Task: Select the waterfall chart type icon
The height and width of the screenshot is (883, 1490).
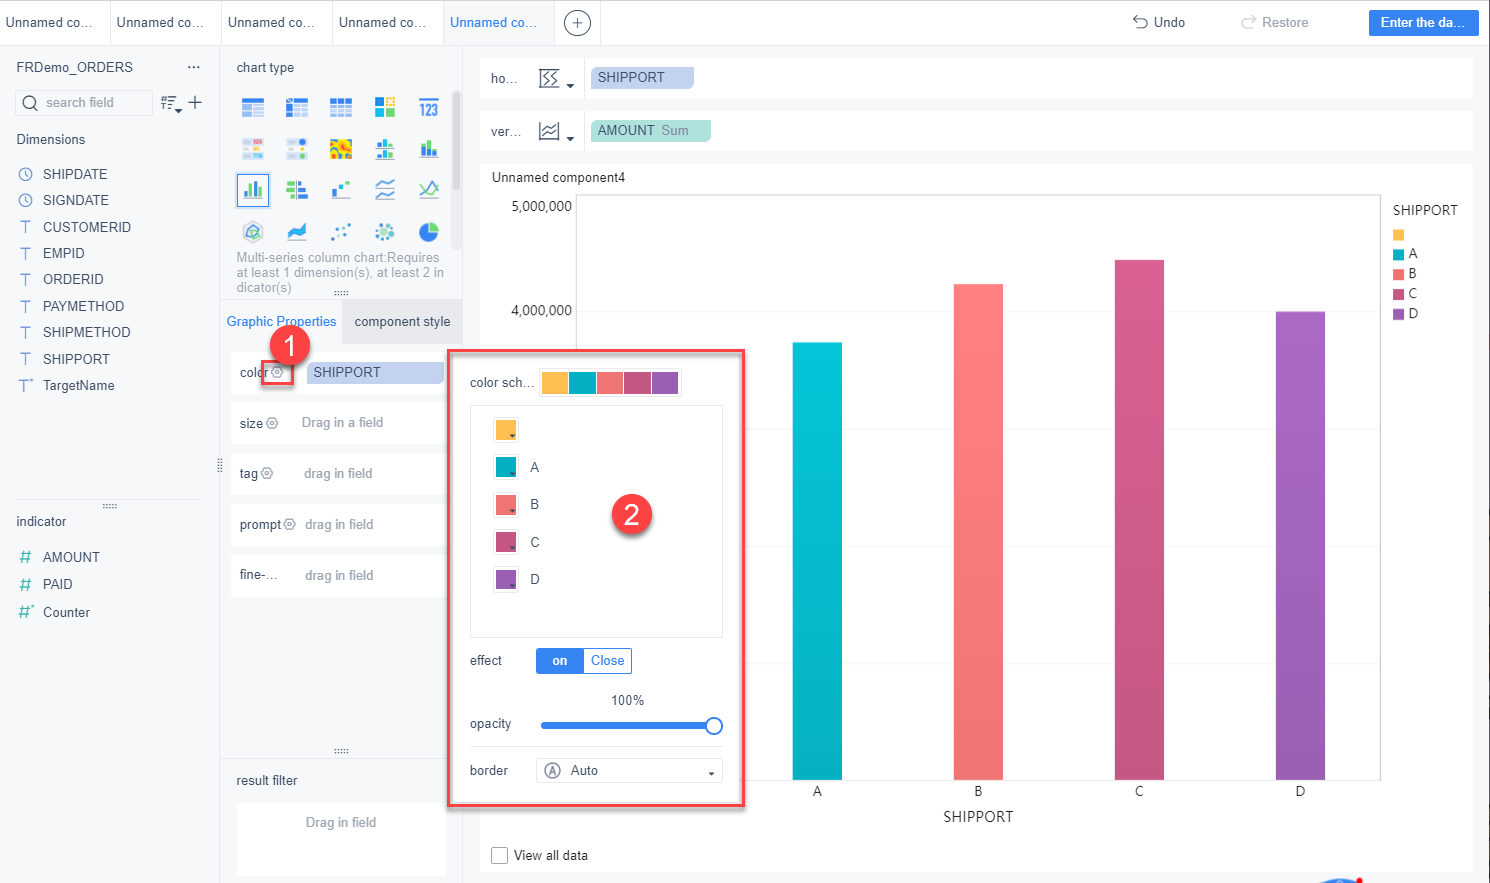Action: (341, 190)
